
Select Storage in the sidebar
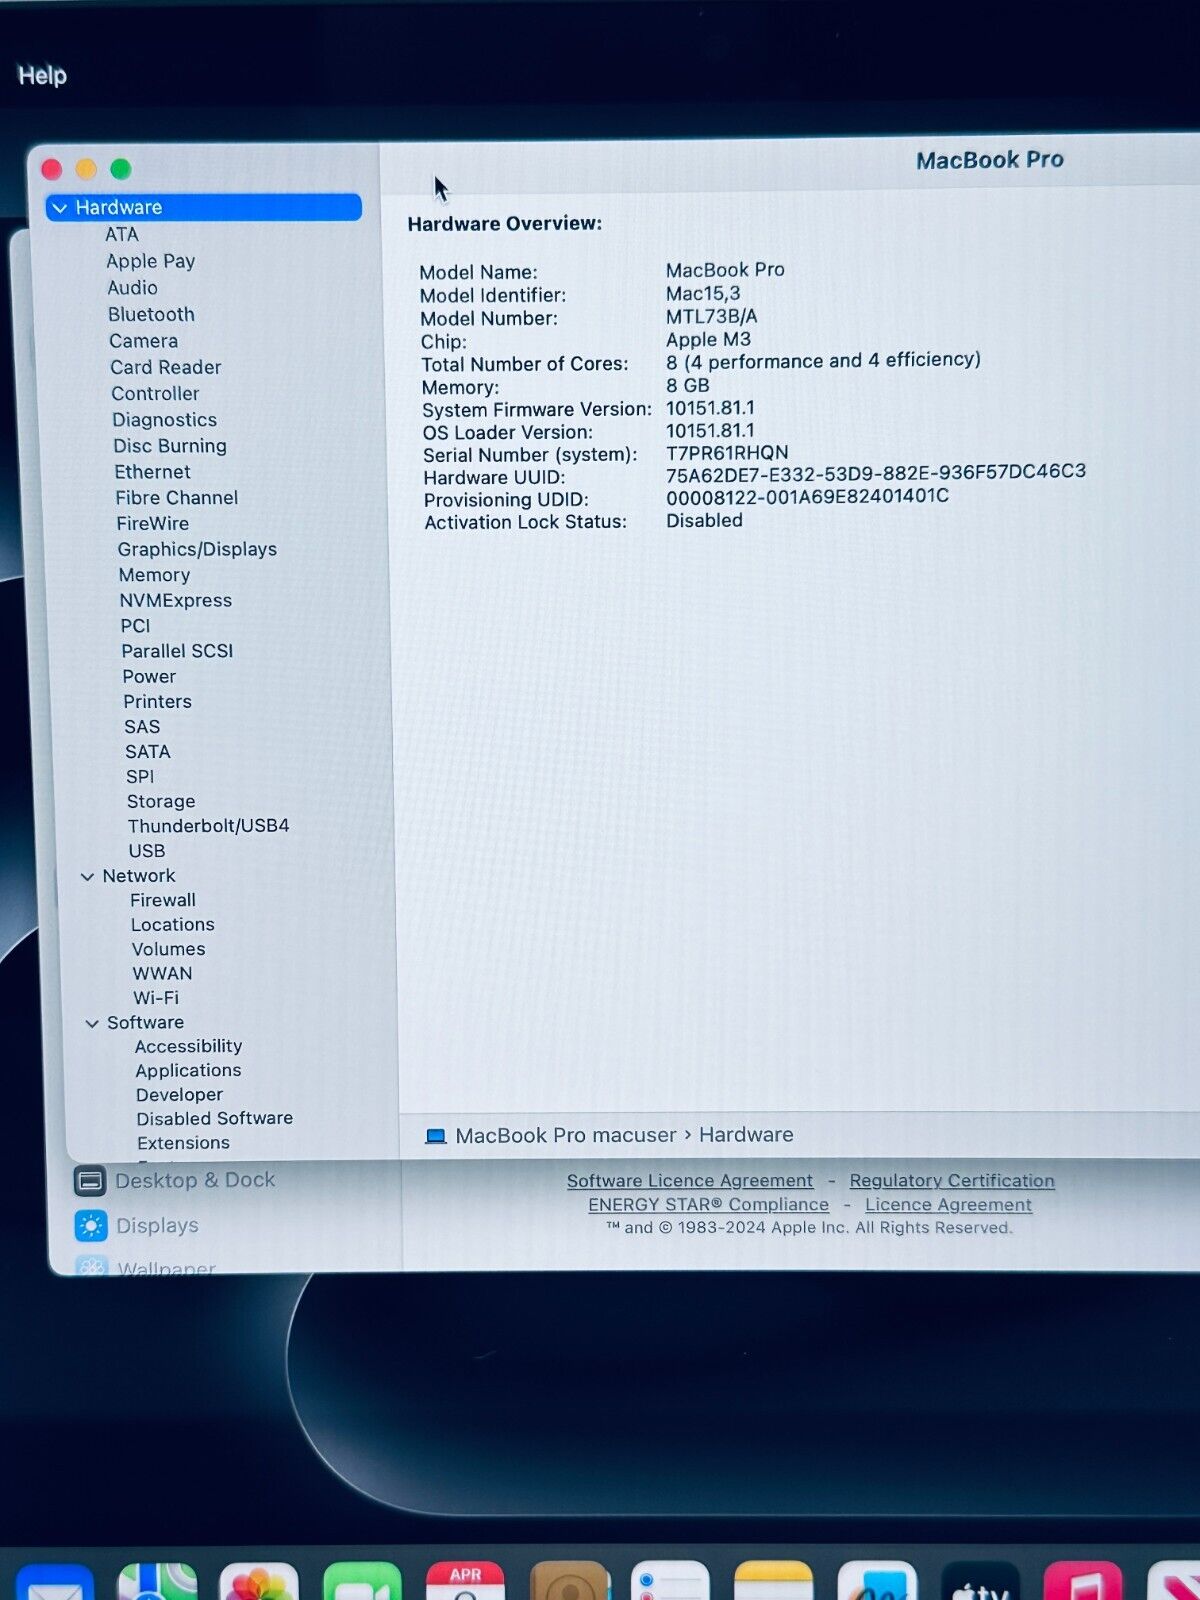click(x=161, y=802)
